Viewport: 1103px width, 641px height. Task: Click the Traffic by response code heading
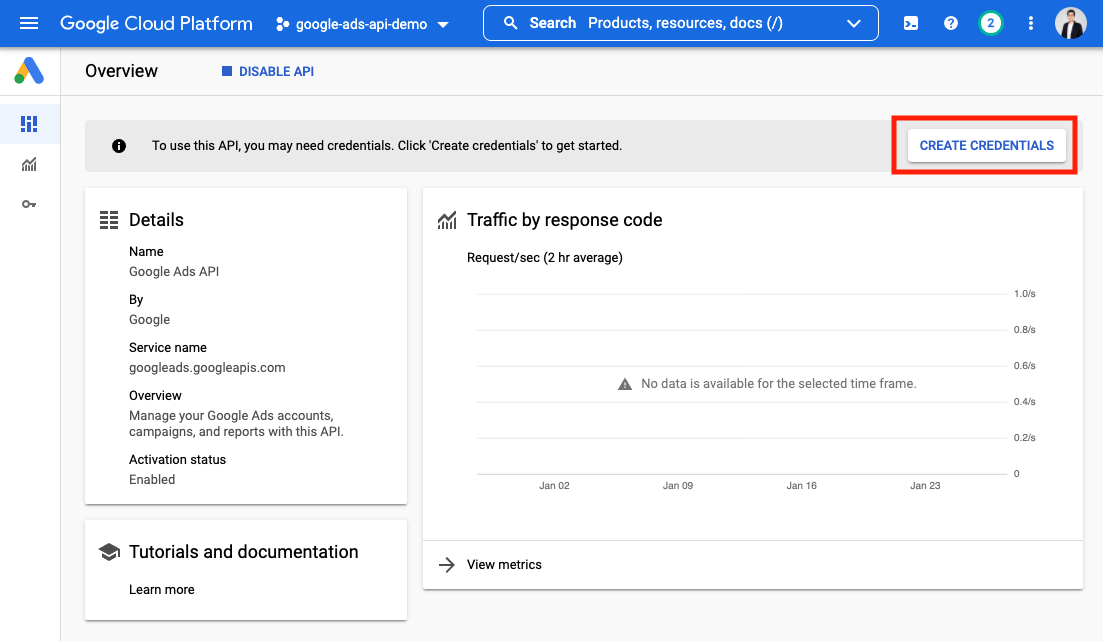click(564, 220)
